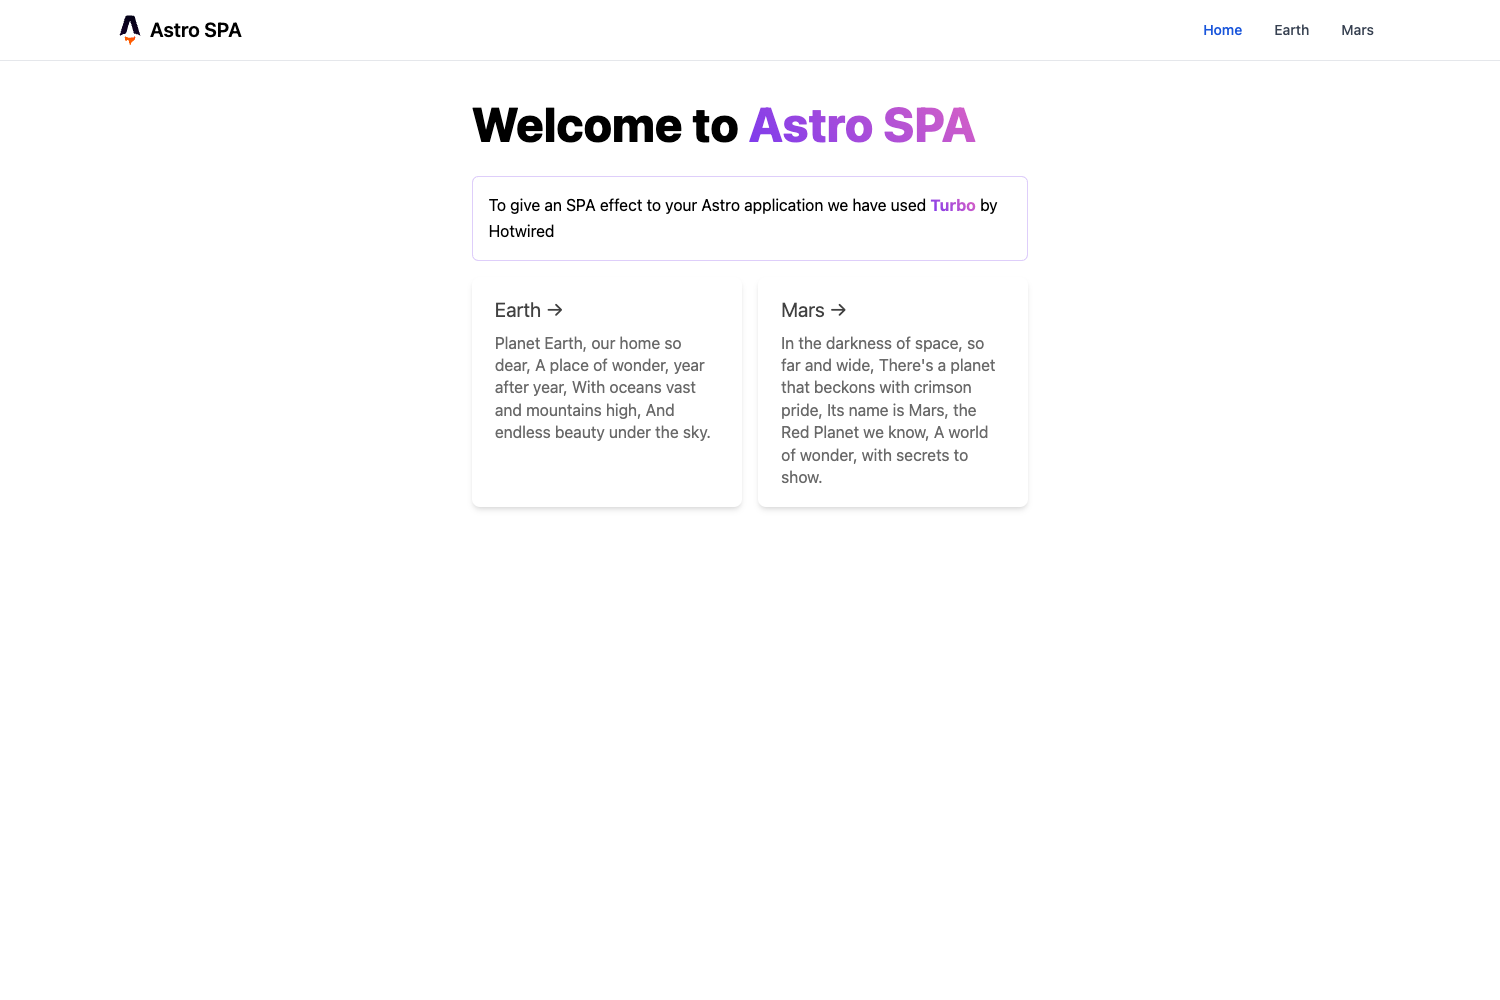Screen dimensions: 1500x1000
Task: Open the Earth page from navbar
Action: 1291,30
